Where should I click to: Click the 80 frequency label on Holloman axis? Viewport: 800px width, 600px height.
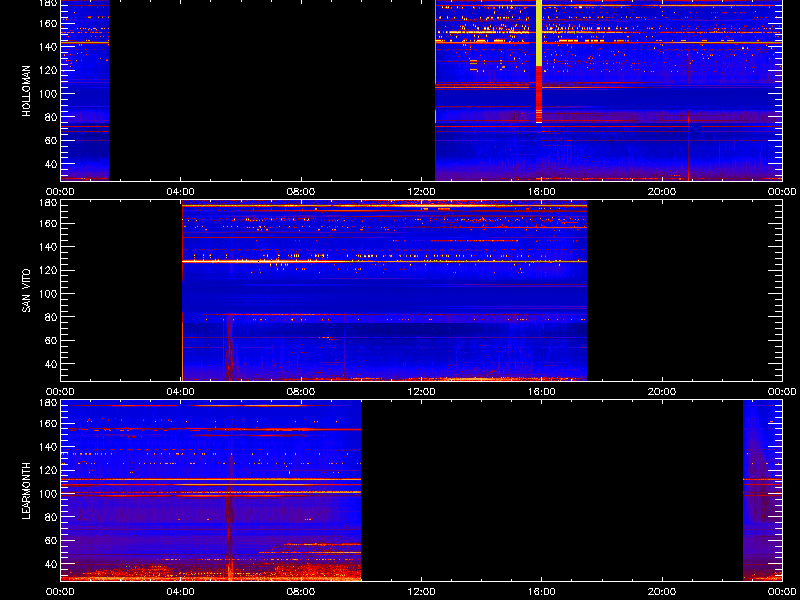(51, 117)
